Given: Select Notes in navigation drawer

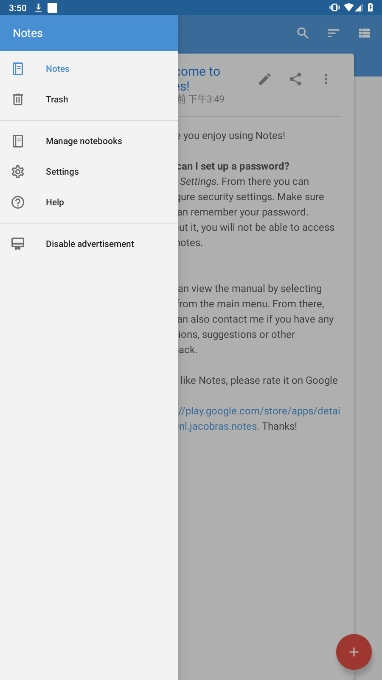Looking at the screenshot, I should tap(89, 69).
